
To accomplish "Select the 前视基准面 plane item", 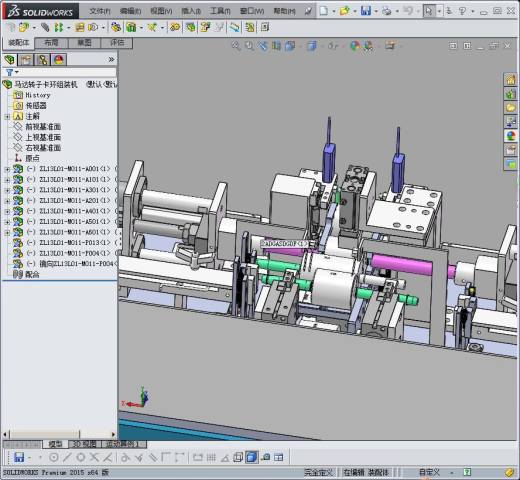I will point(43,127).
